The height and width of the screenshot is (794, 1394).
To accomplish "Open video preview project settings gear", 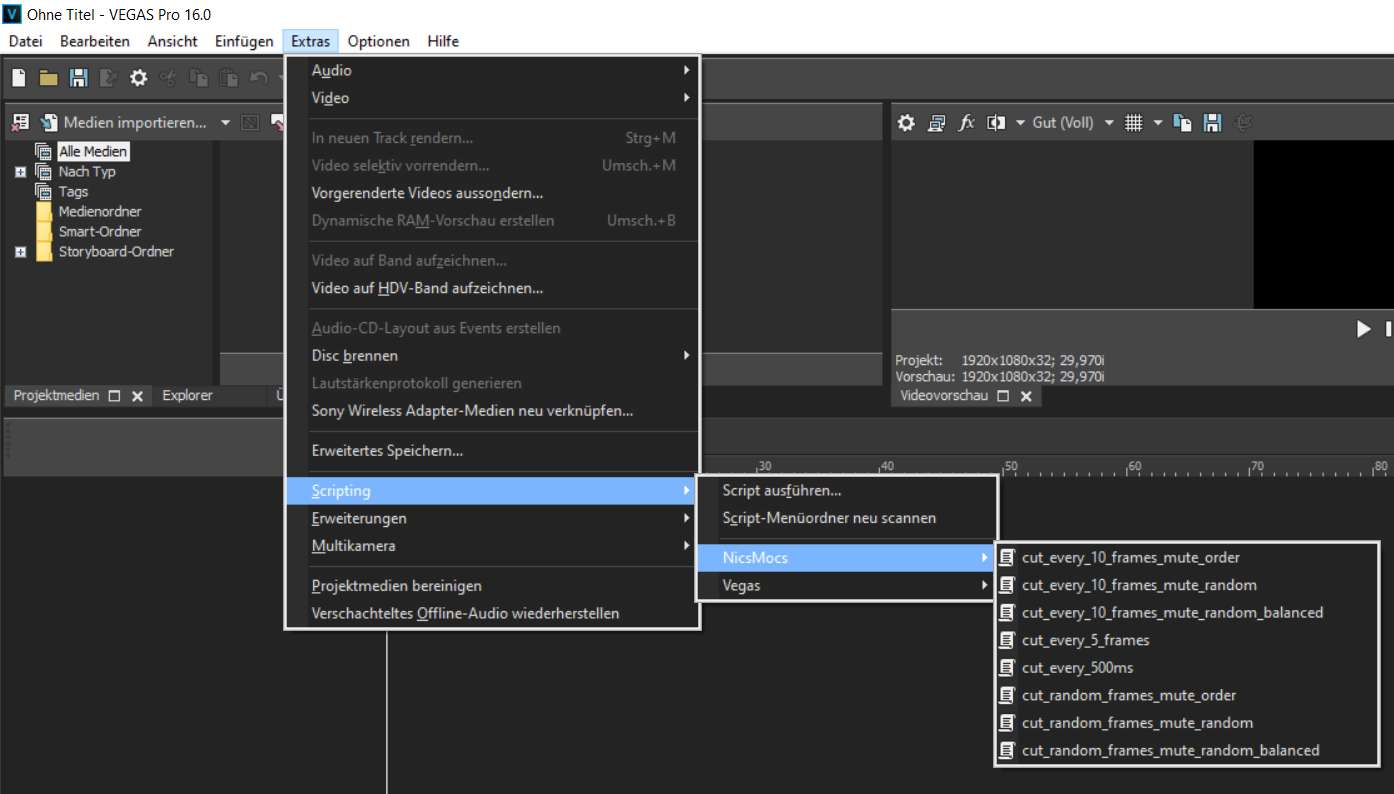I will [906, 123].
